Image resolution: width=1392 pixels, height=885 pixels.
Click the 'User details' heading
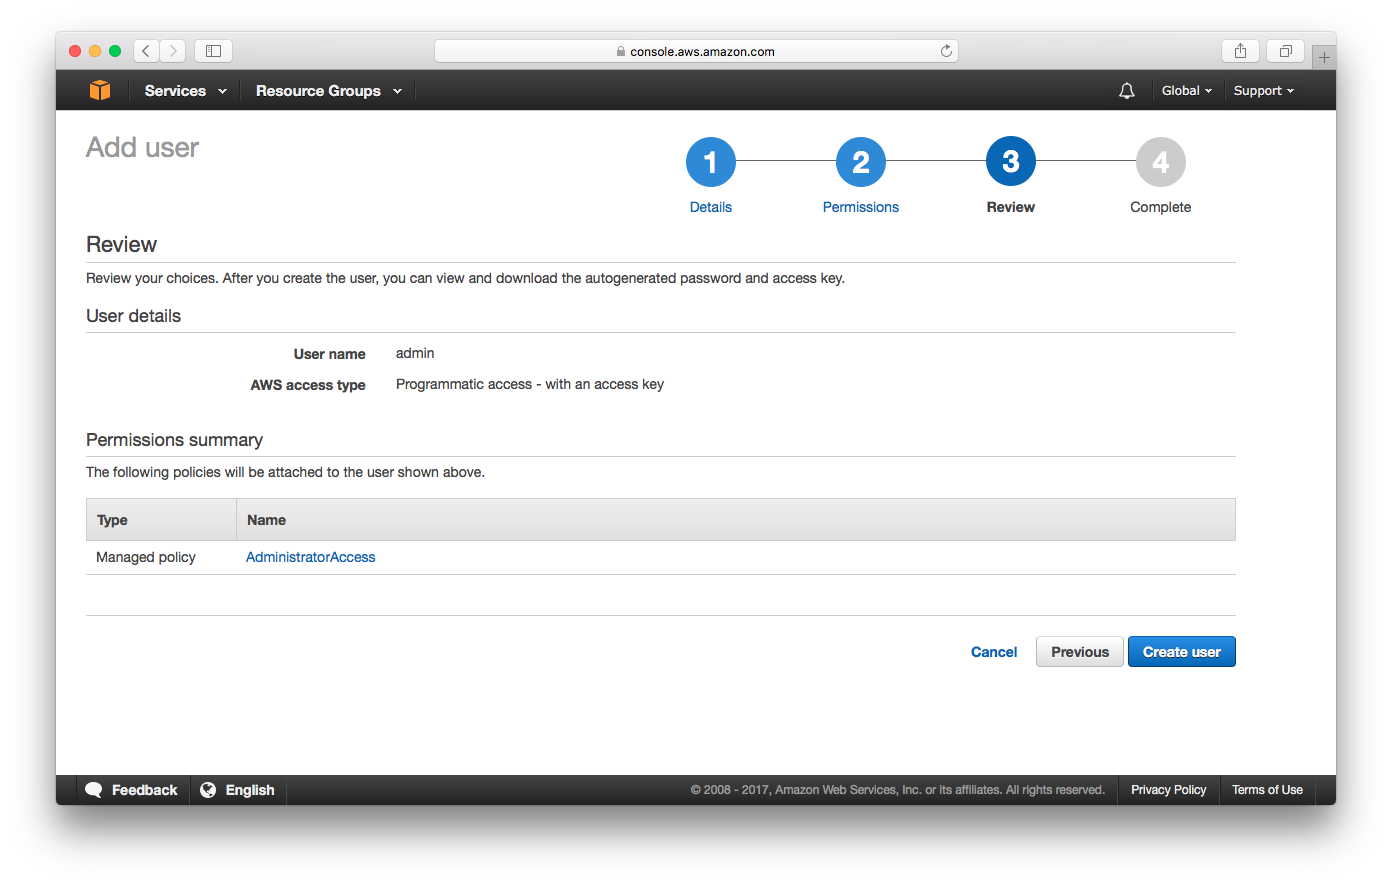pos(134,316)
